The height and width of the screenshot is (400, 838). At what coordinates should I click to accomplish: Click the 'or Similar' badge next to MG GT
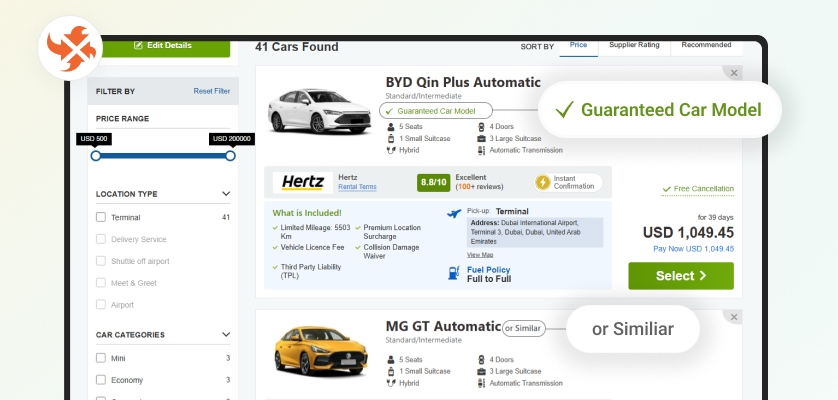pos(524,328)
